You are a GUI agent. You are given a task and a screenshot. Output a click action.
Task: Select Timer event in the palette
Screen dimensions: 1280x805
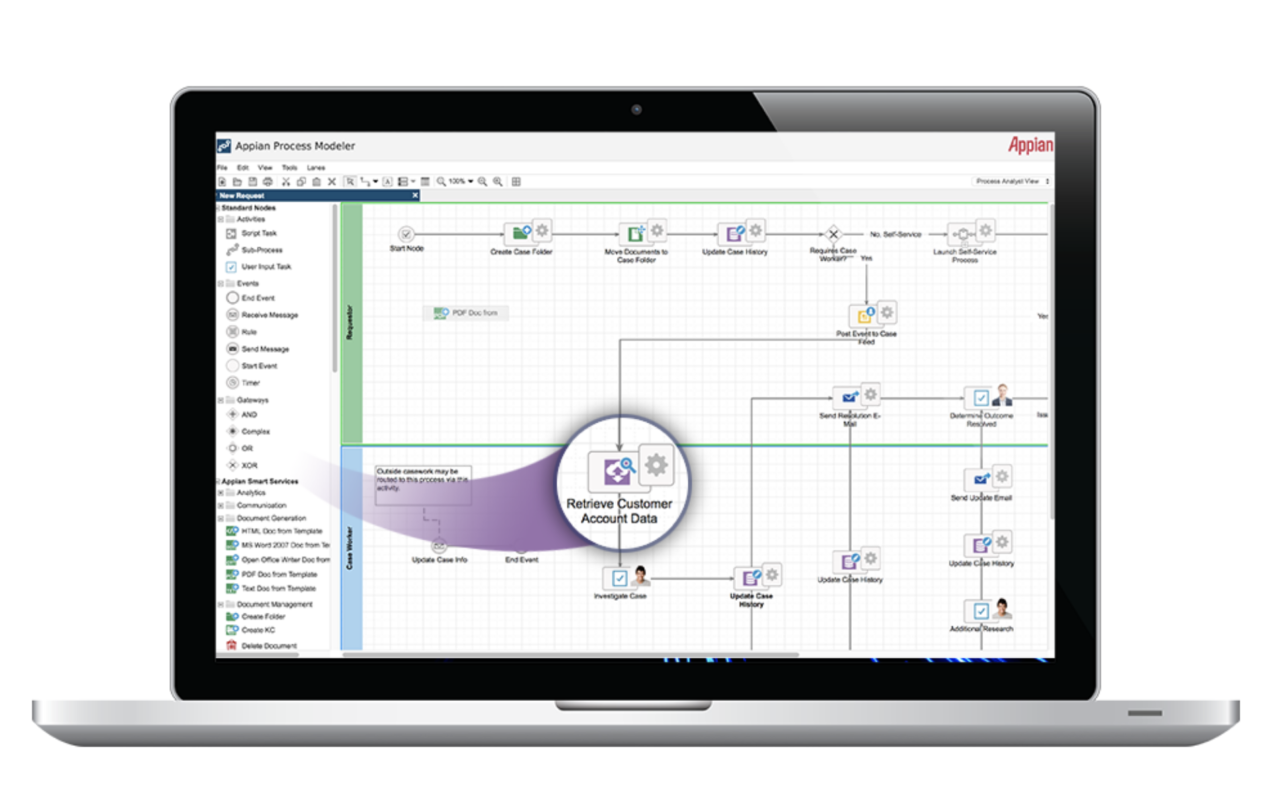tap(243, 383)
